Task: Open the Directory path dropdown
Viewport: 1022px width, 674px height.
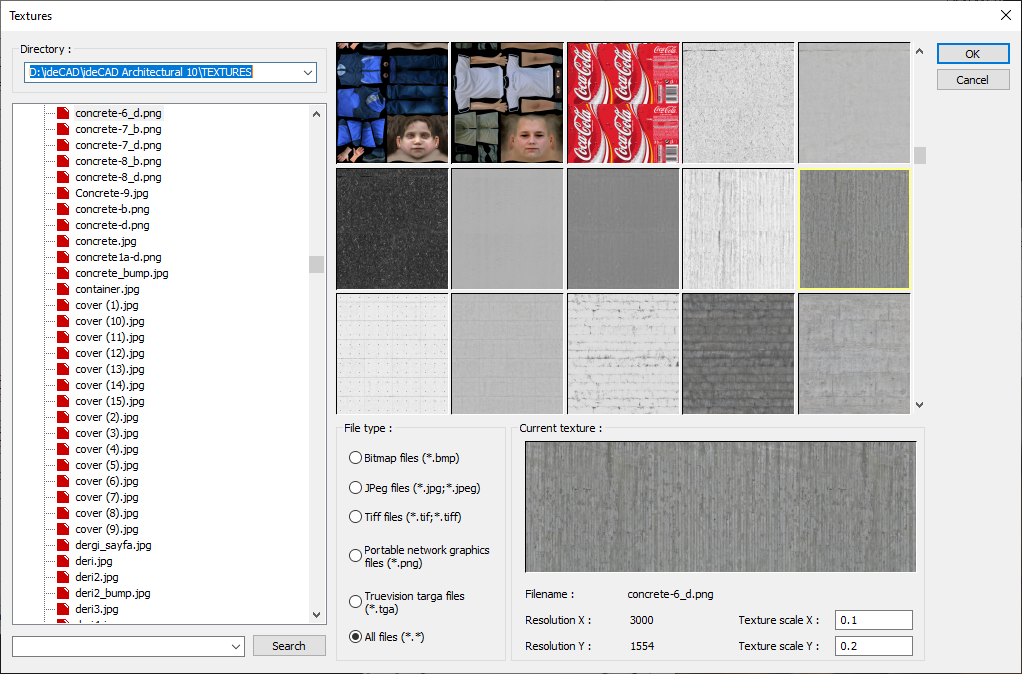Action: (307, 72)
